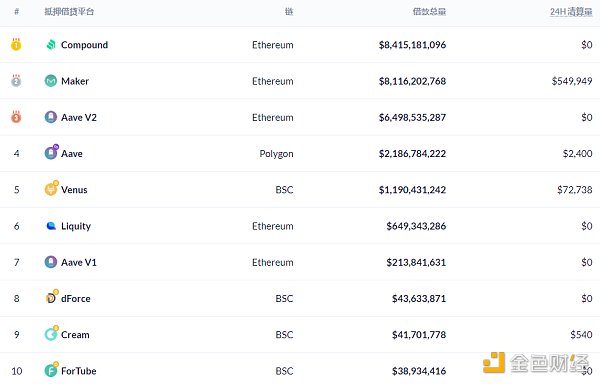Click the Venus logo icon
The image size is (600, 384).
pyautogui.click(x=51, y=189)
